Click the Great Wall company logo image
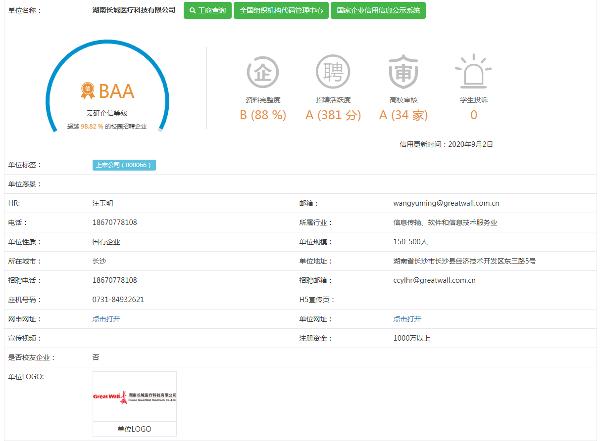The height and width of the screenshot is (441, 600). click(134, 397)
